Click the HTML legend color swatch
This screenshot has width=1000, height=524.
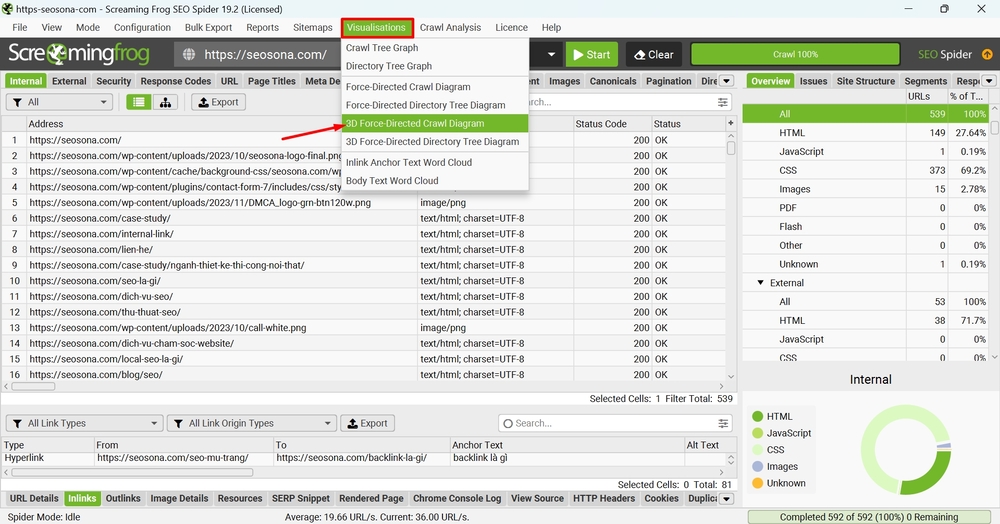(x=757, y=416)
